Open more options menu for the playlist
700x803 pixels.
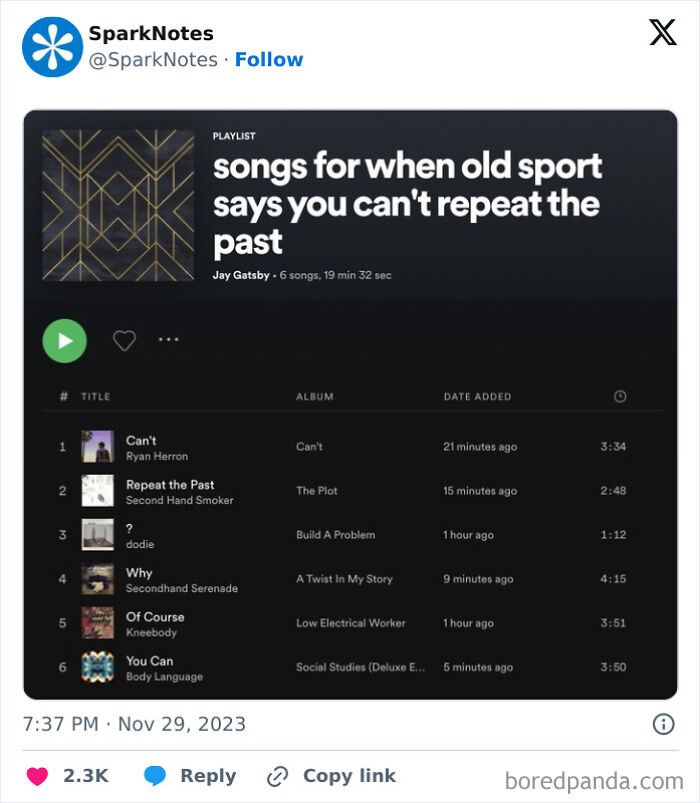point(168,340)
